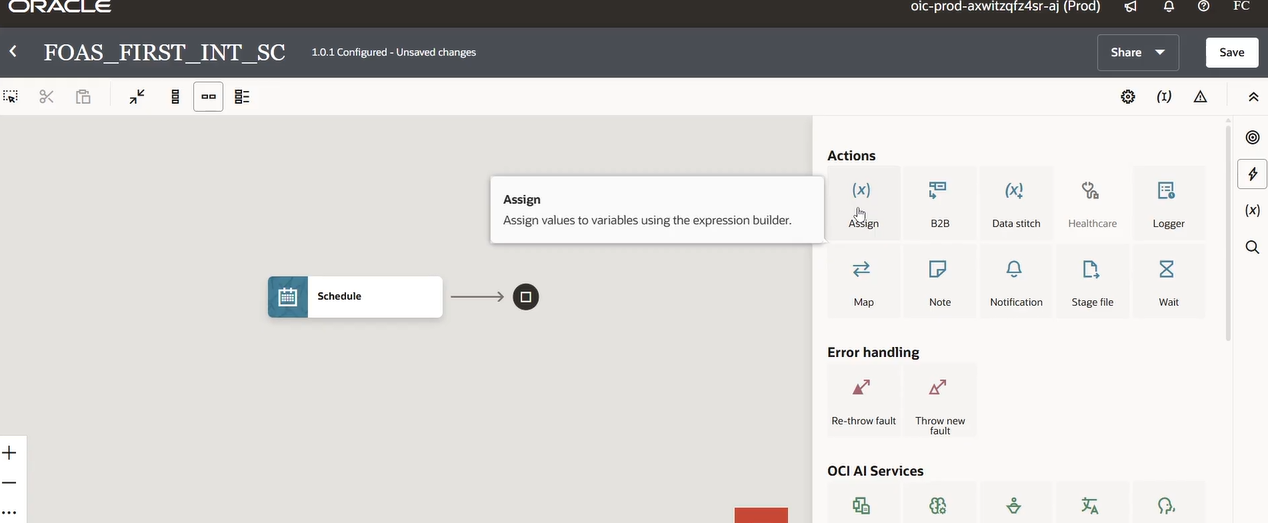Open the Actions lightning icon in sidebar
The height and width of the screenshot is (523, 1268).
(x=1252, y=174)
